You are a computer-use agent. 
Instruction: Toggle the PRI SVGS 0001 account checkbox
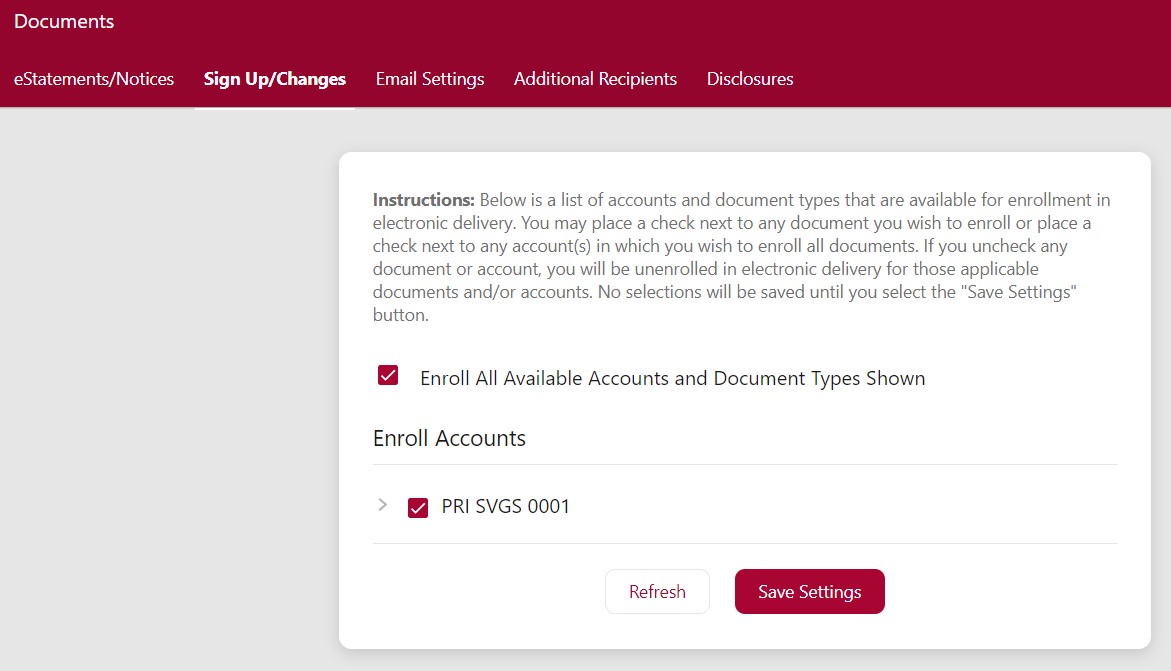point(418,508)
